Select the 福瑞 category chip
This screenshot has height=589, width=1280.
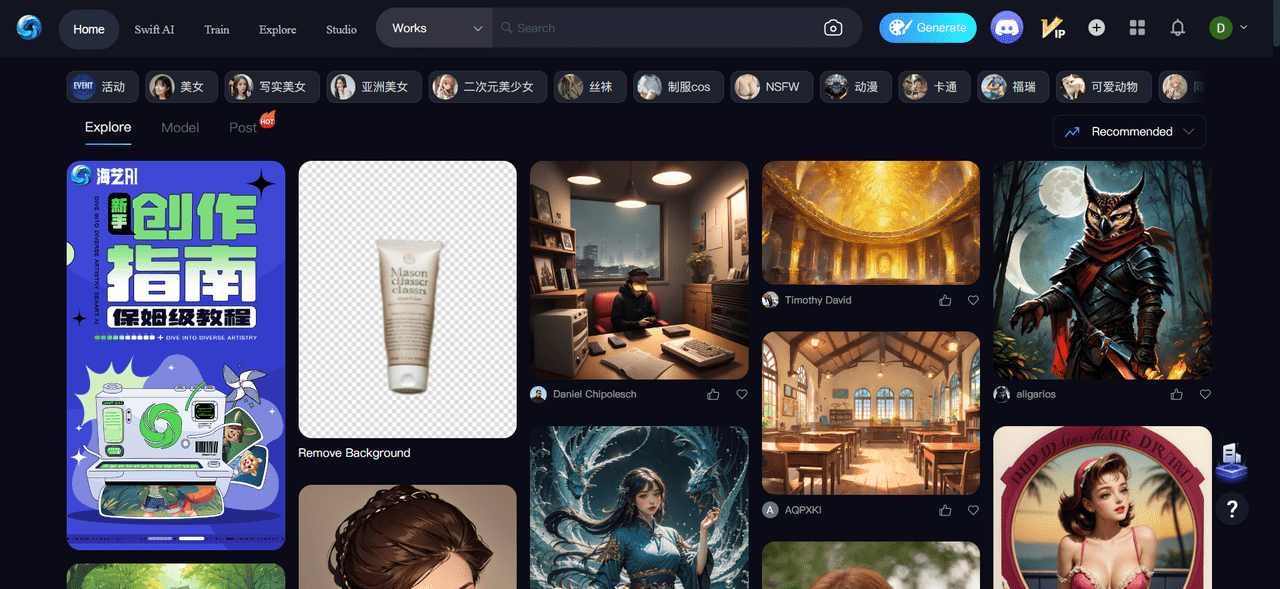1014,87
